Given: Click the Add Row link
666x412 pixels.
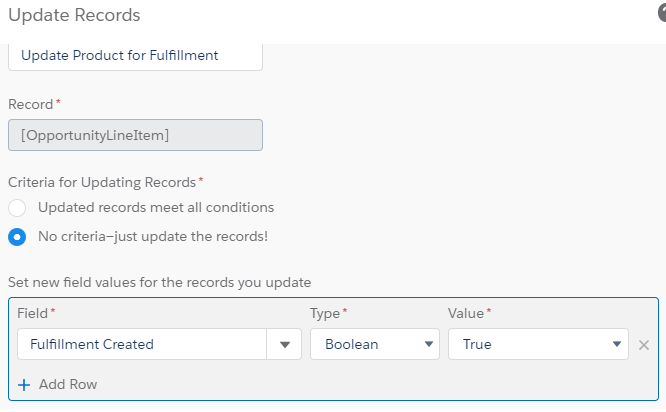Looking at the screenshot, I should (x=67, y=384).
